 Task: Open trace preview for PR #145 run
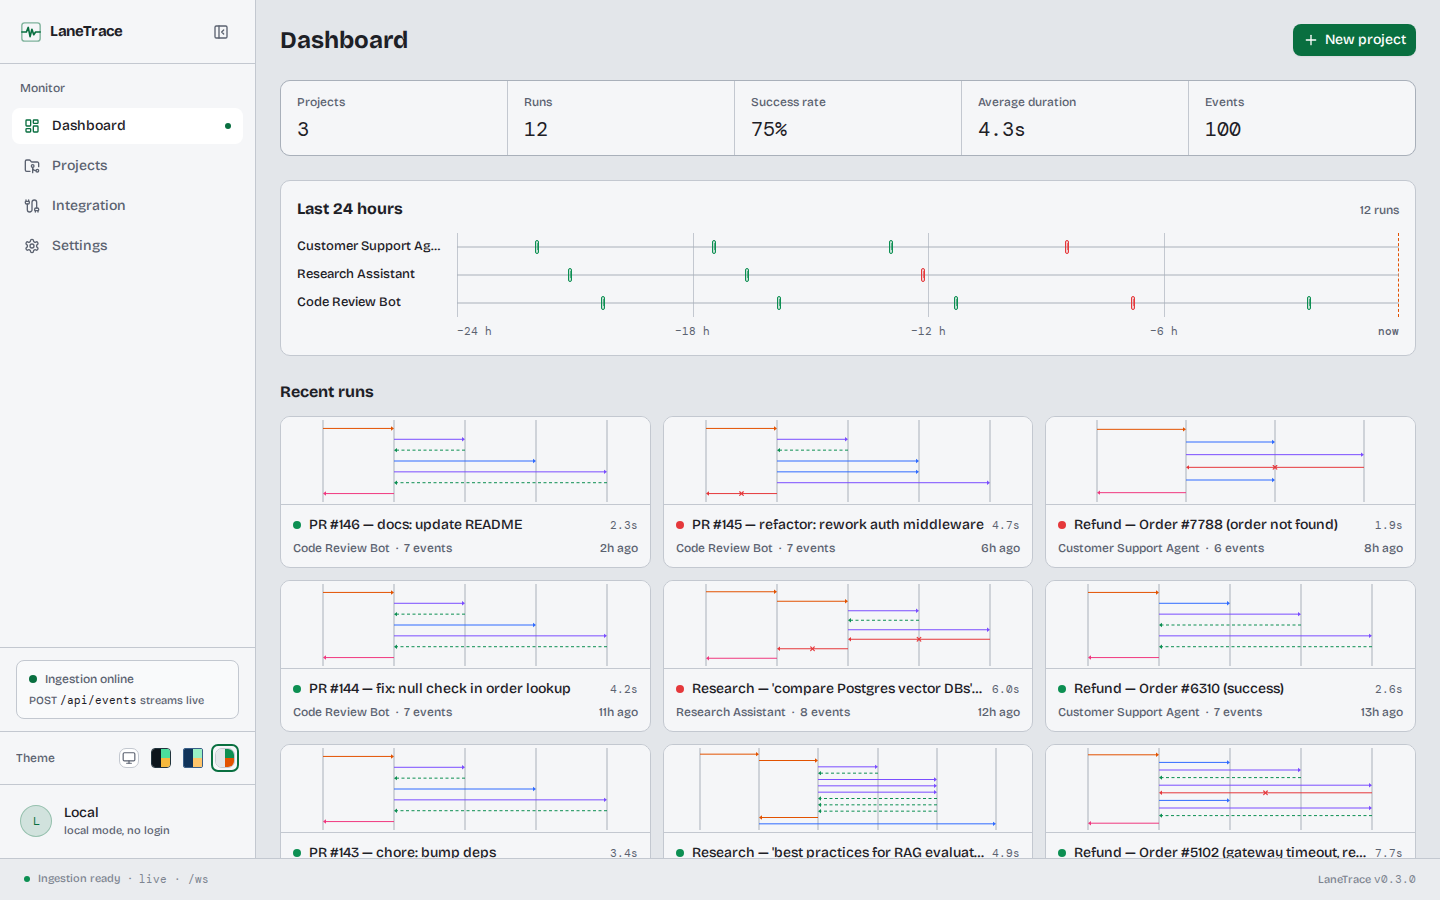(x=848, y=461)
